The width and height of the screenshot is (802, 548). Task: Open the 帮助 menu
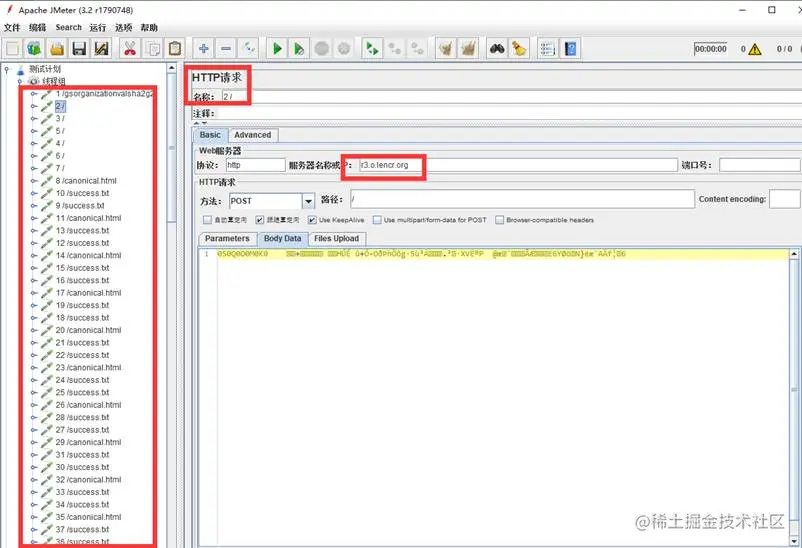pos(149,28)
